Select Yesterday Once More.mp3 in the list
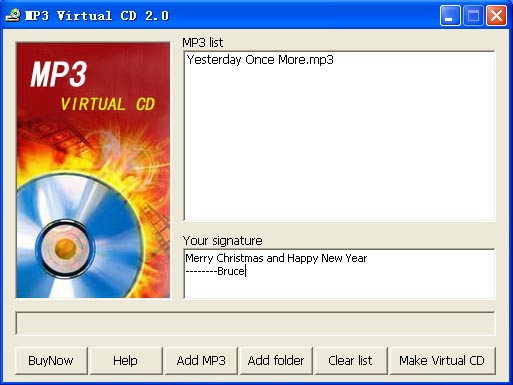This screenshot has height=385, width=513. (x=260, y=60)
